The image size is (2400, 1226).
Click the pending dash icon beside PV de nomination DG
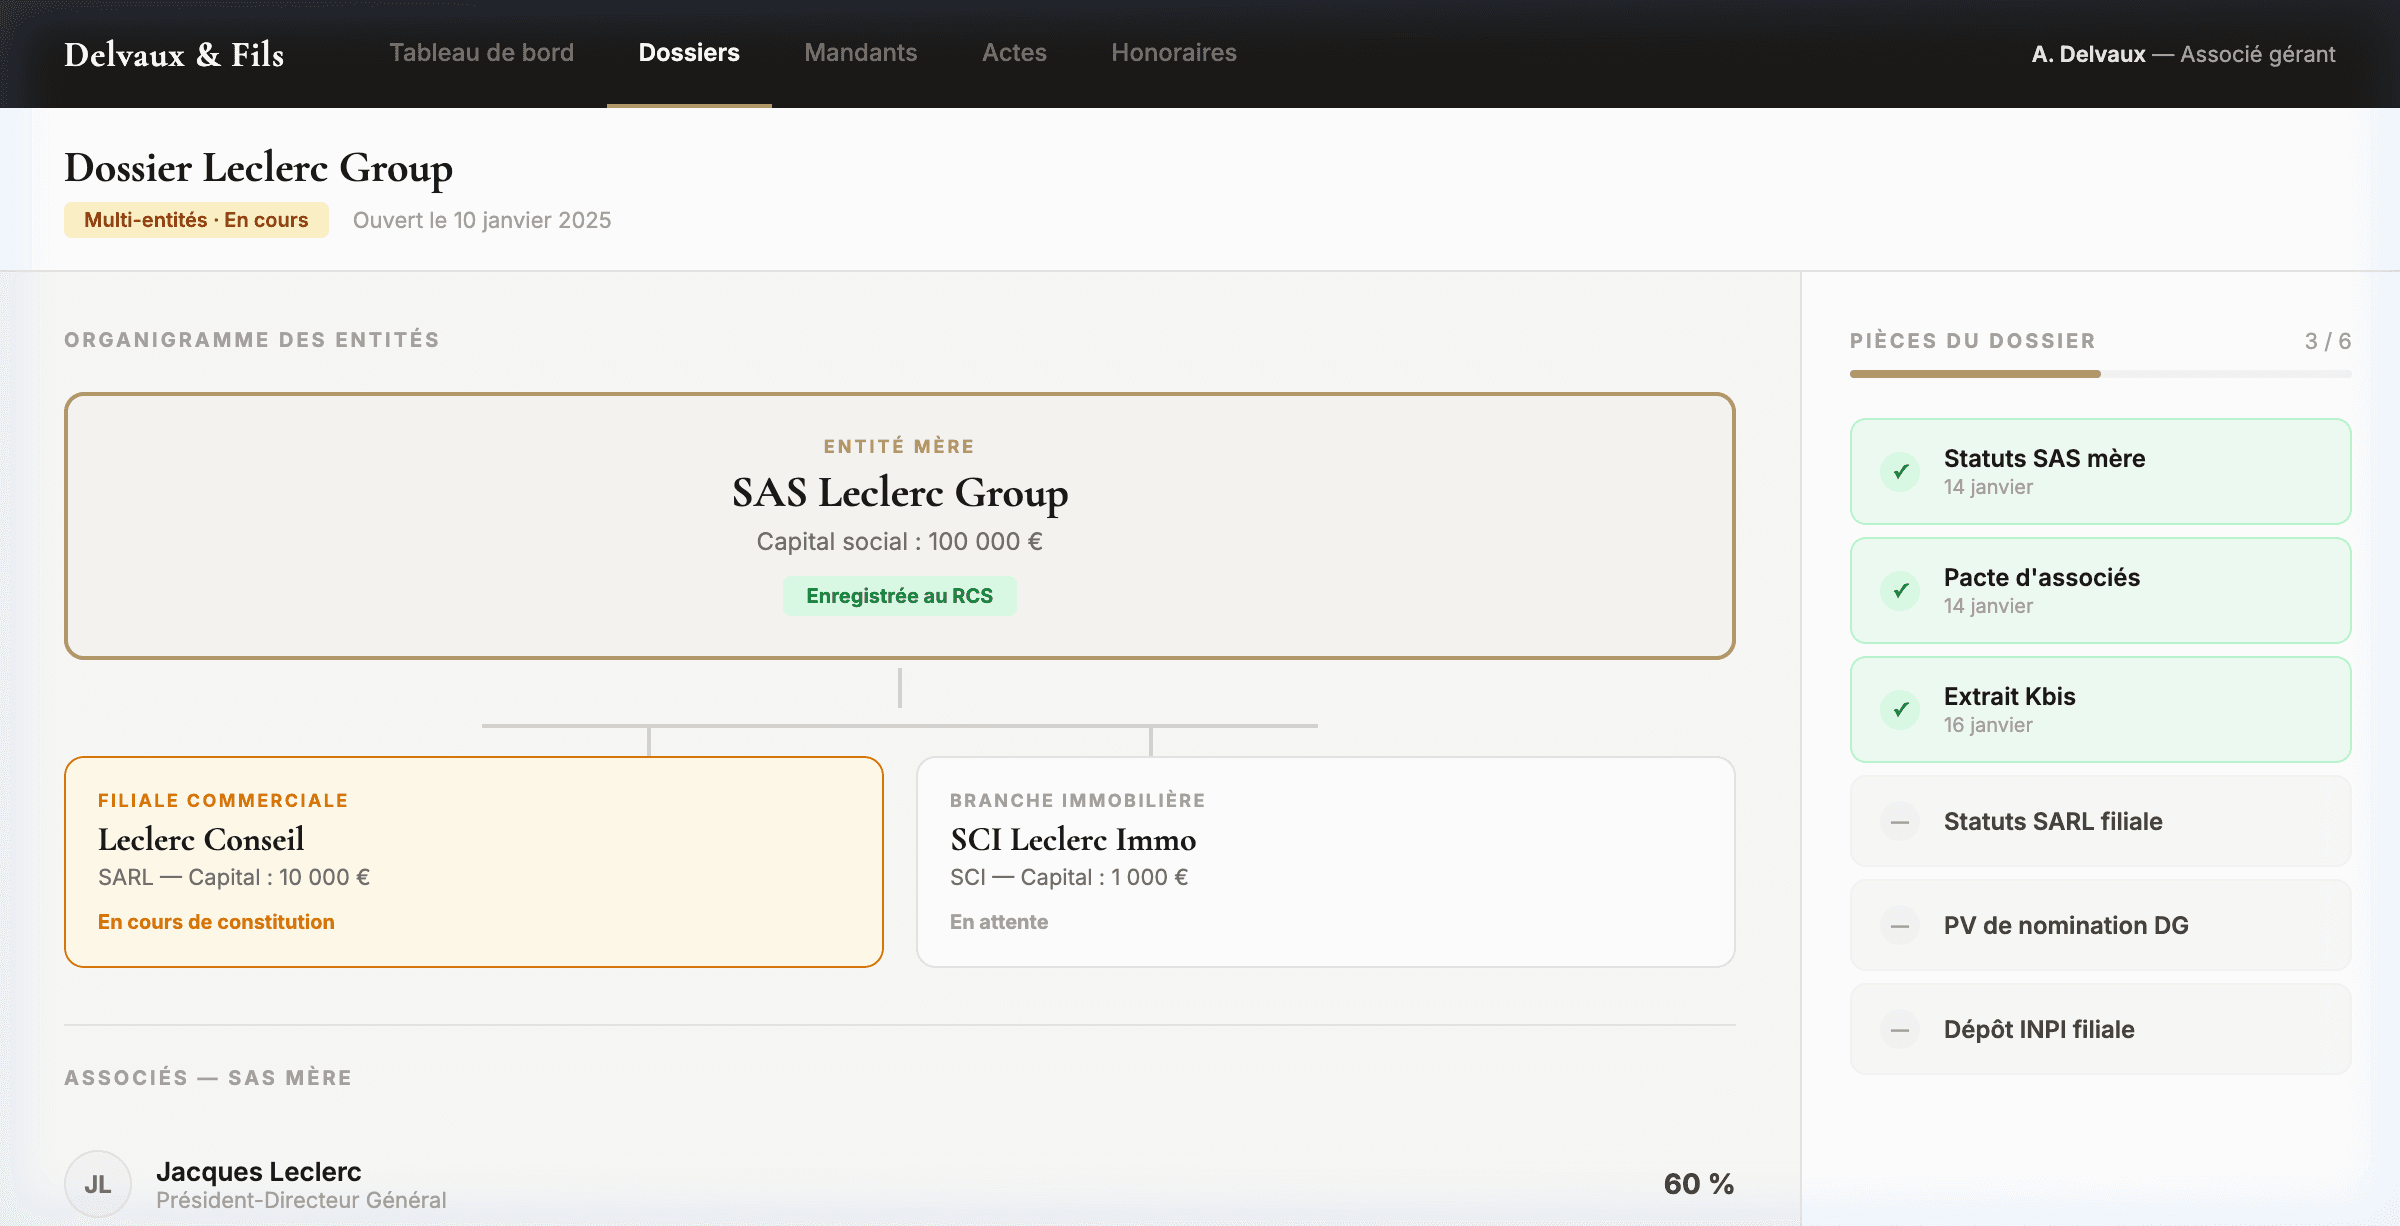coord(1900,926)
